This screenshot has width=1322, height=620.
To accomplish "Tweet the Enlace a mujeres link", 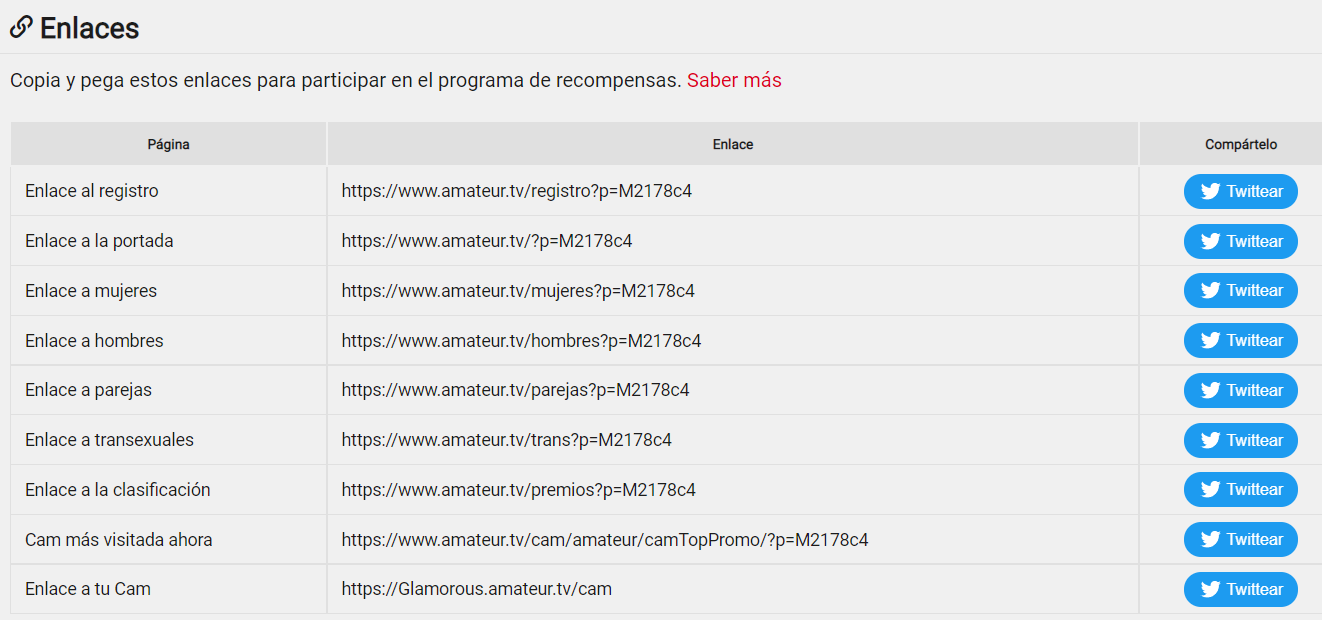I will (x=1240, y=291).
